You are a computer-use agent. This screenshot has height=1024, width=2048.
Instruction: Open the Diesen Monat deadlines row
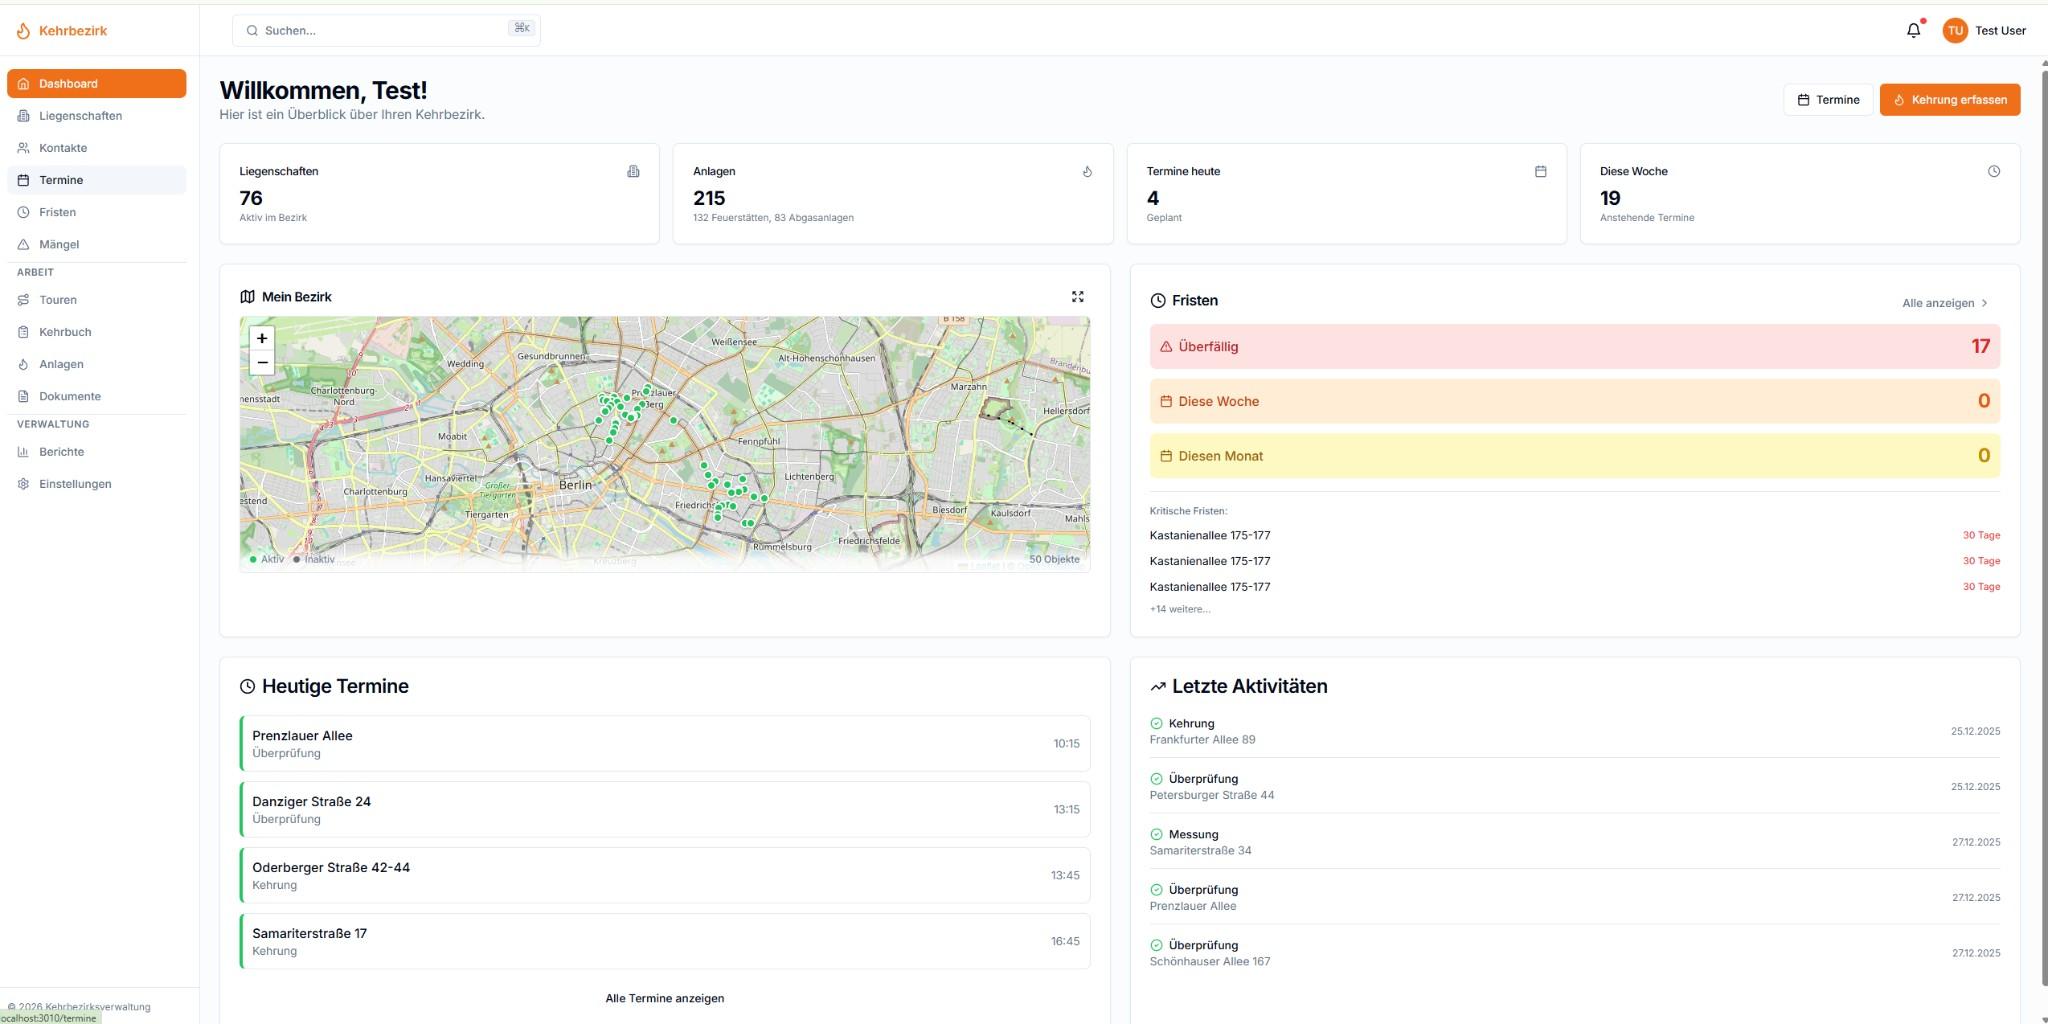(1575, 455)
